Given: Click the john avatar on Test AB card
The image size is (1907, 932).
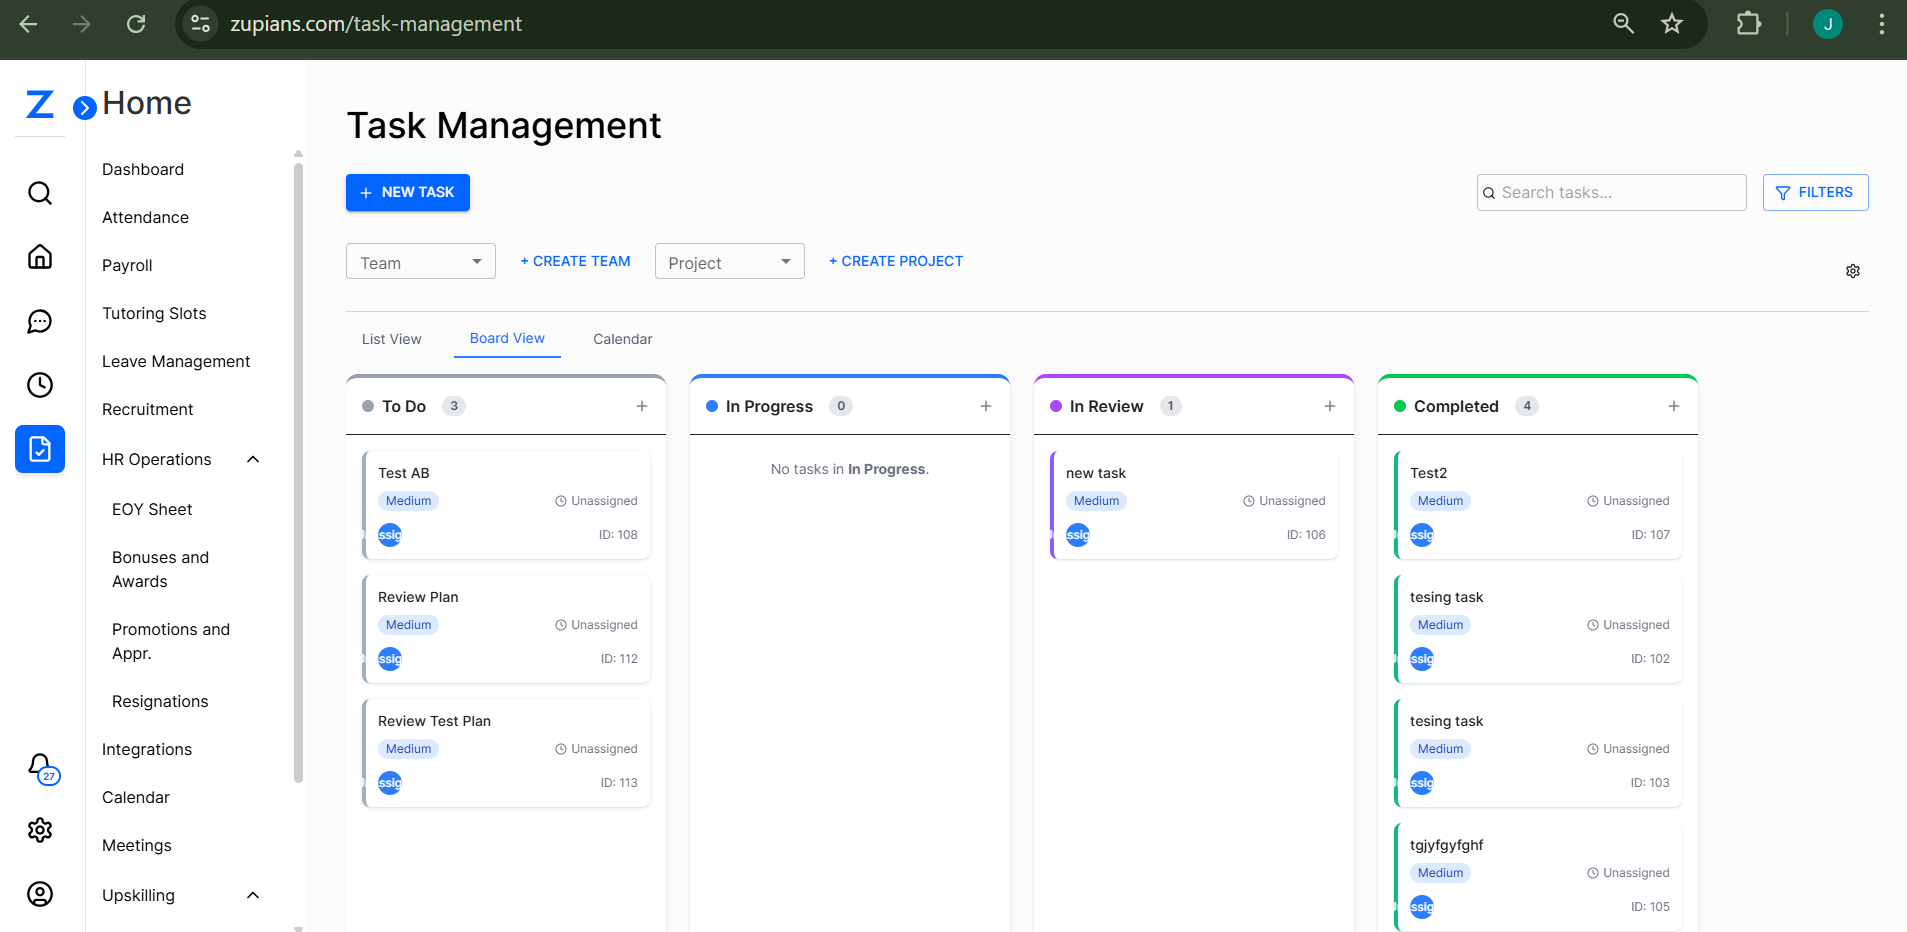Looking at the screenshot, I should click(x=389, y=534).
